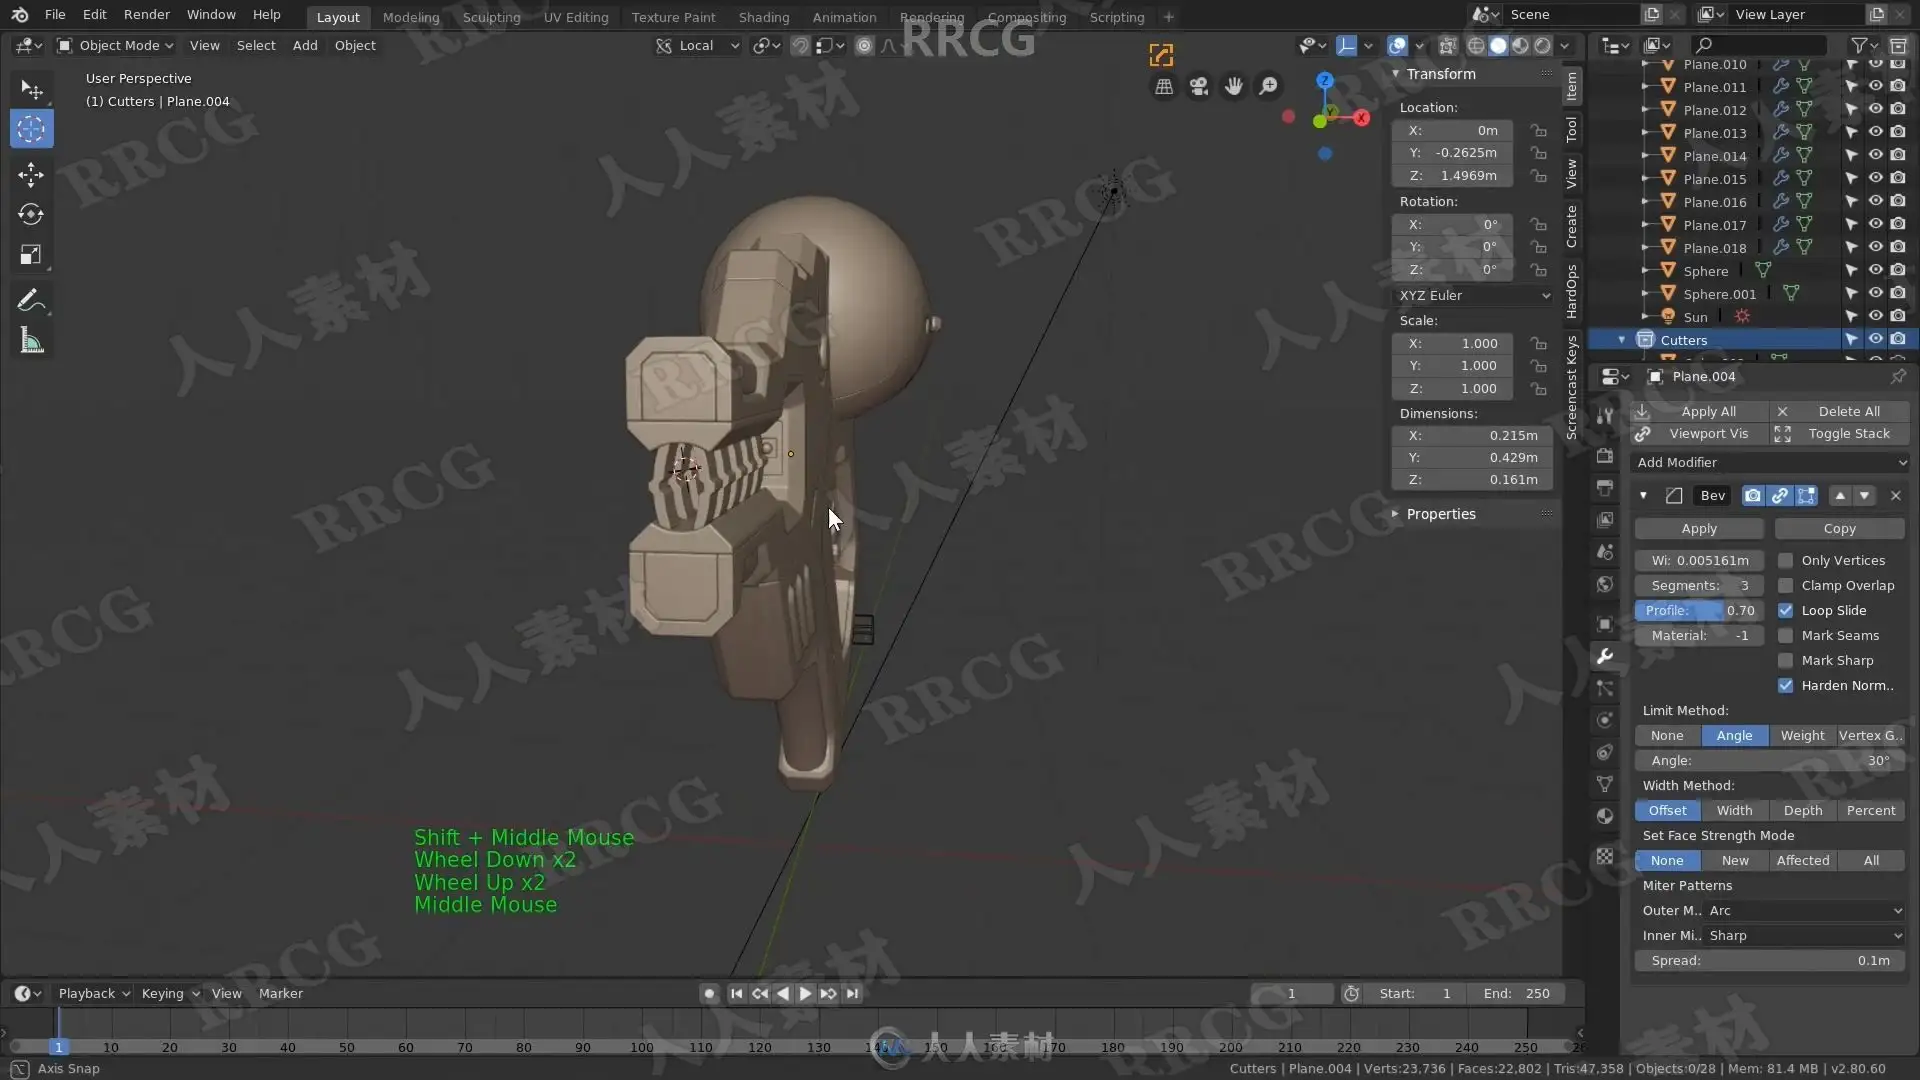
Task: Click the Copy modifier button
Action: [1839, 528]
